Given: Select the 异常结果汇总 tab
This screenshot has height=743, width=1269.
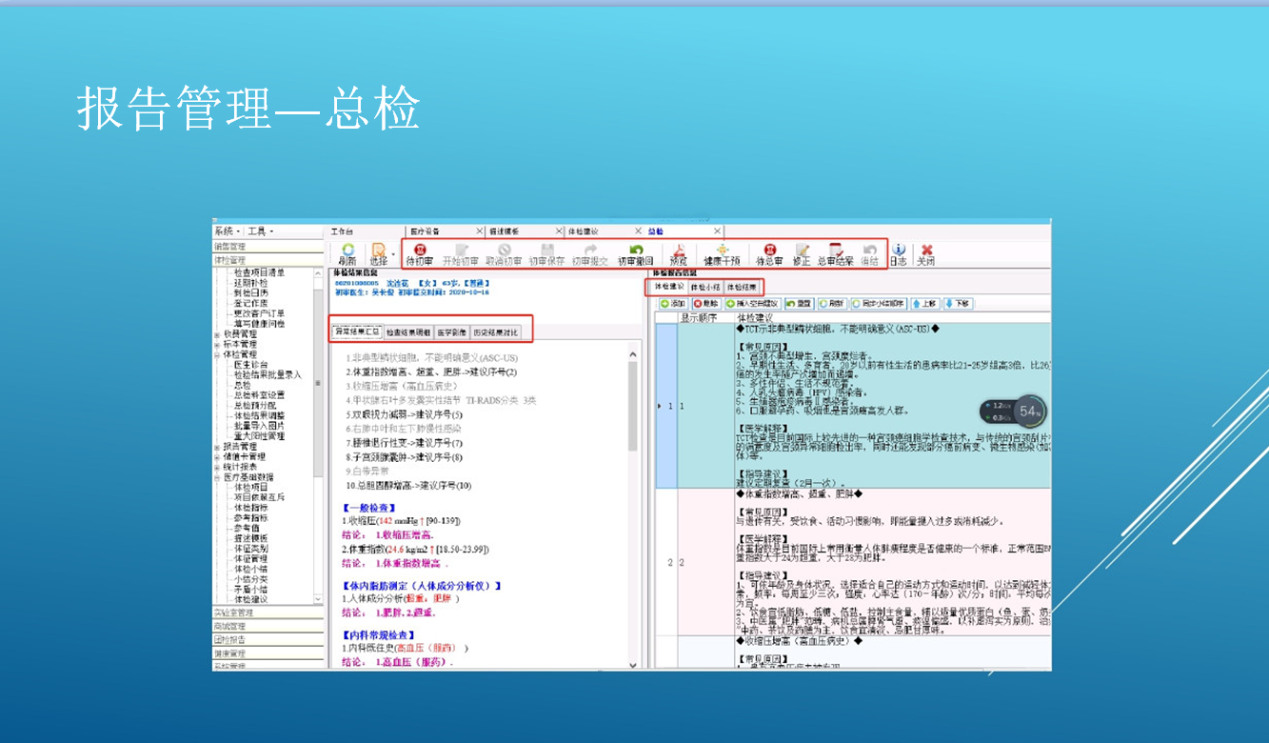Looking at the screenshot, I should [357, 332].
